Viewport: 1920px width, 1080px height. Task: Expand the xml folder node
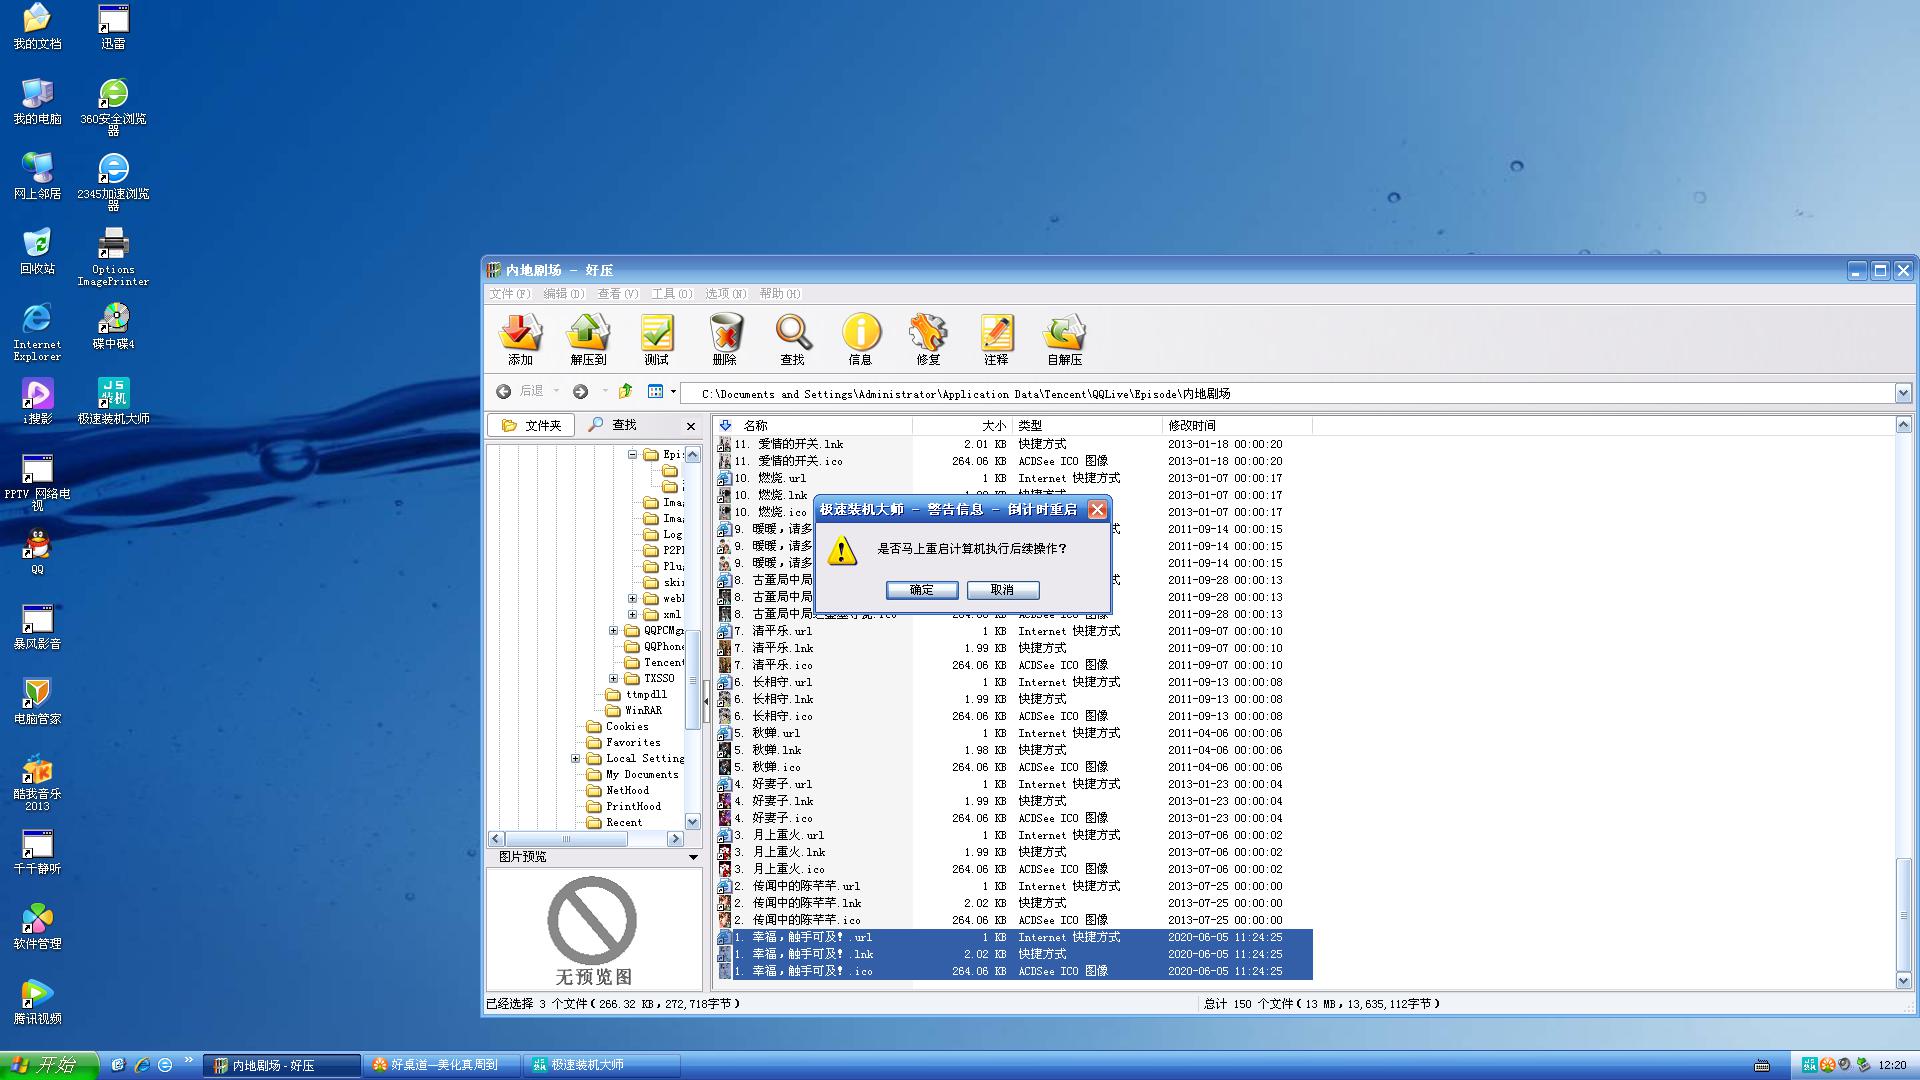[x=632, y=615]
